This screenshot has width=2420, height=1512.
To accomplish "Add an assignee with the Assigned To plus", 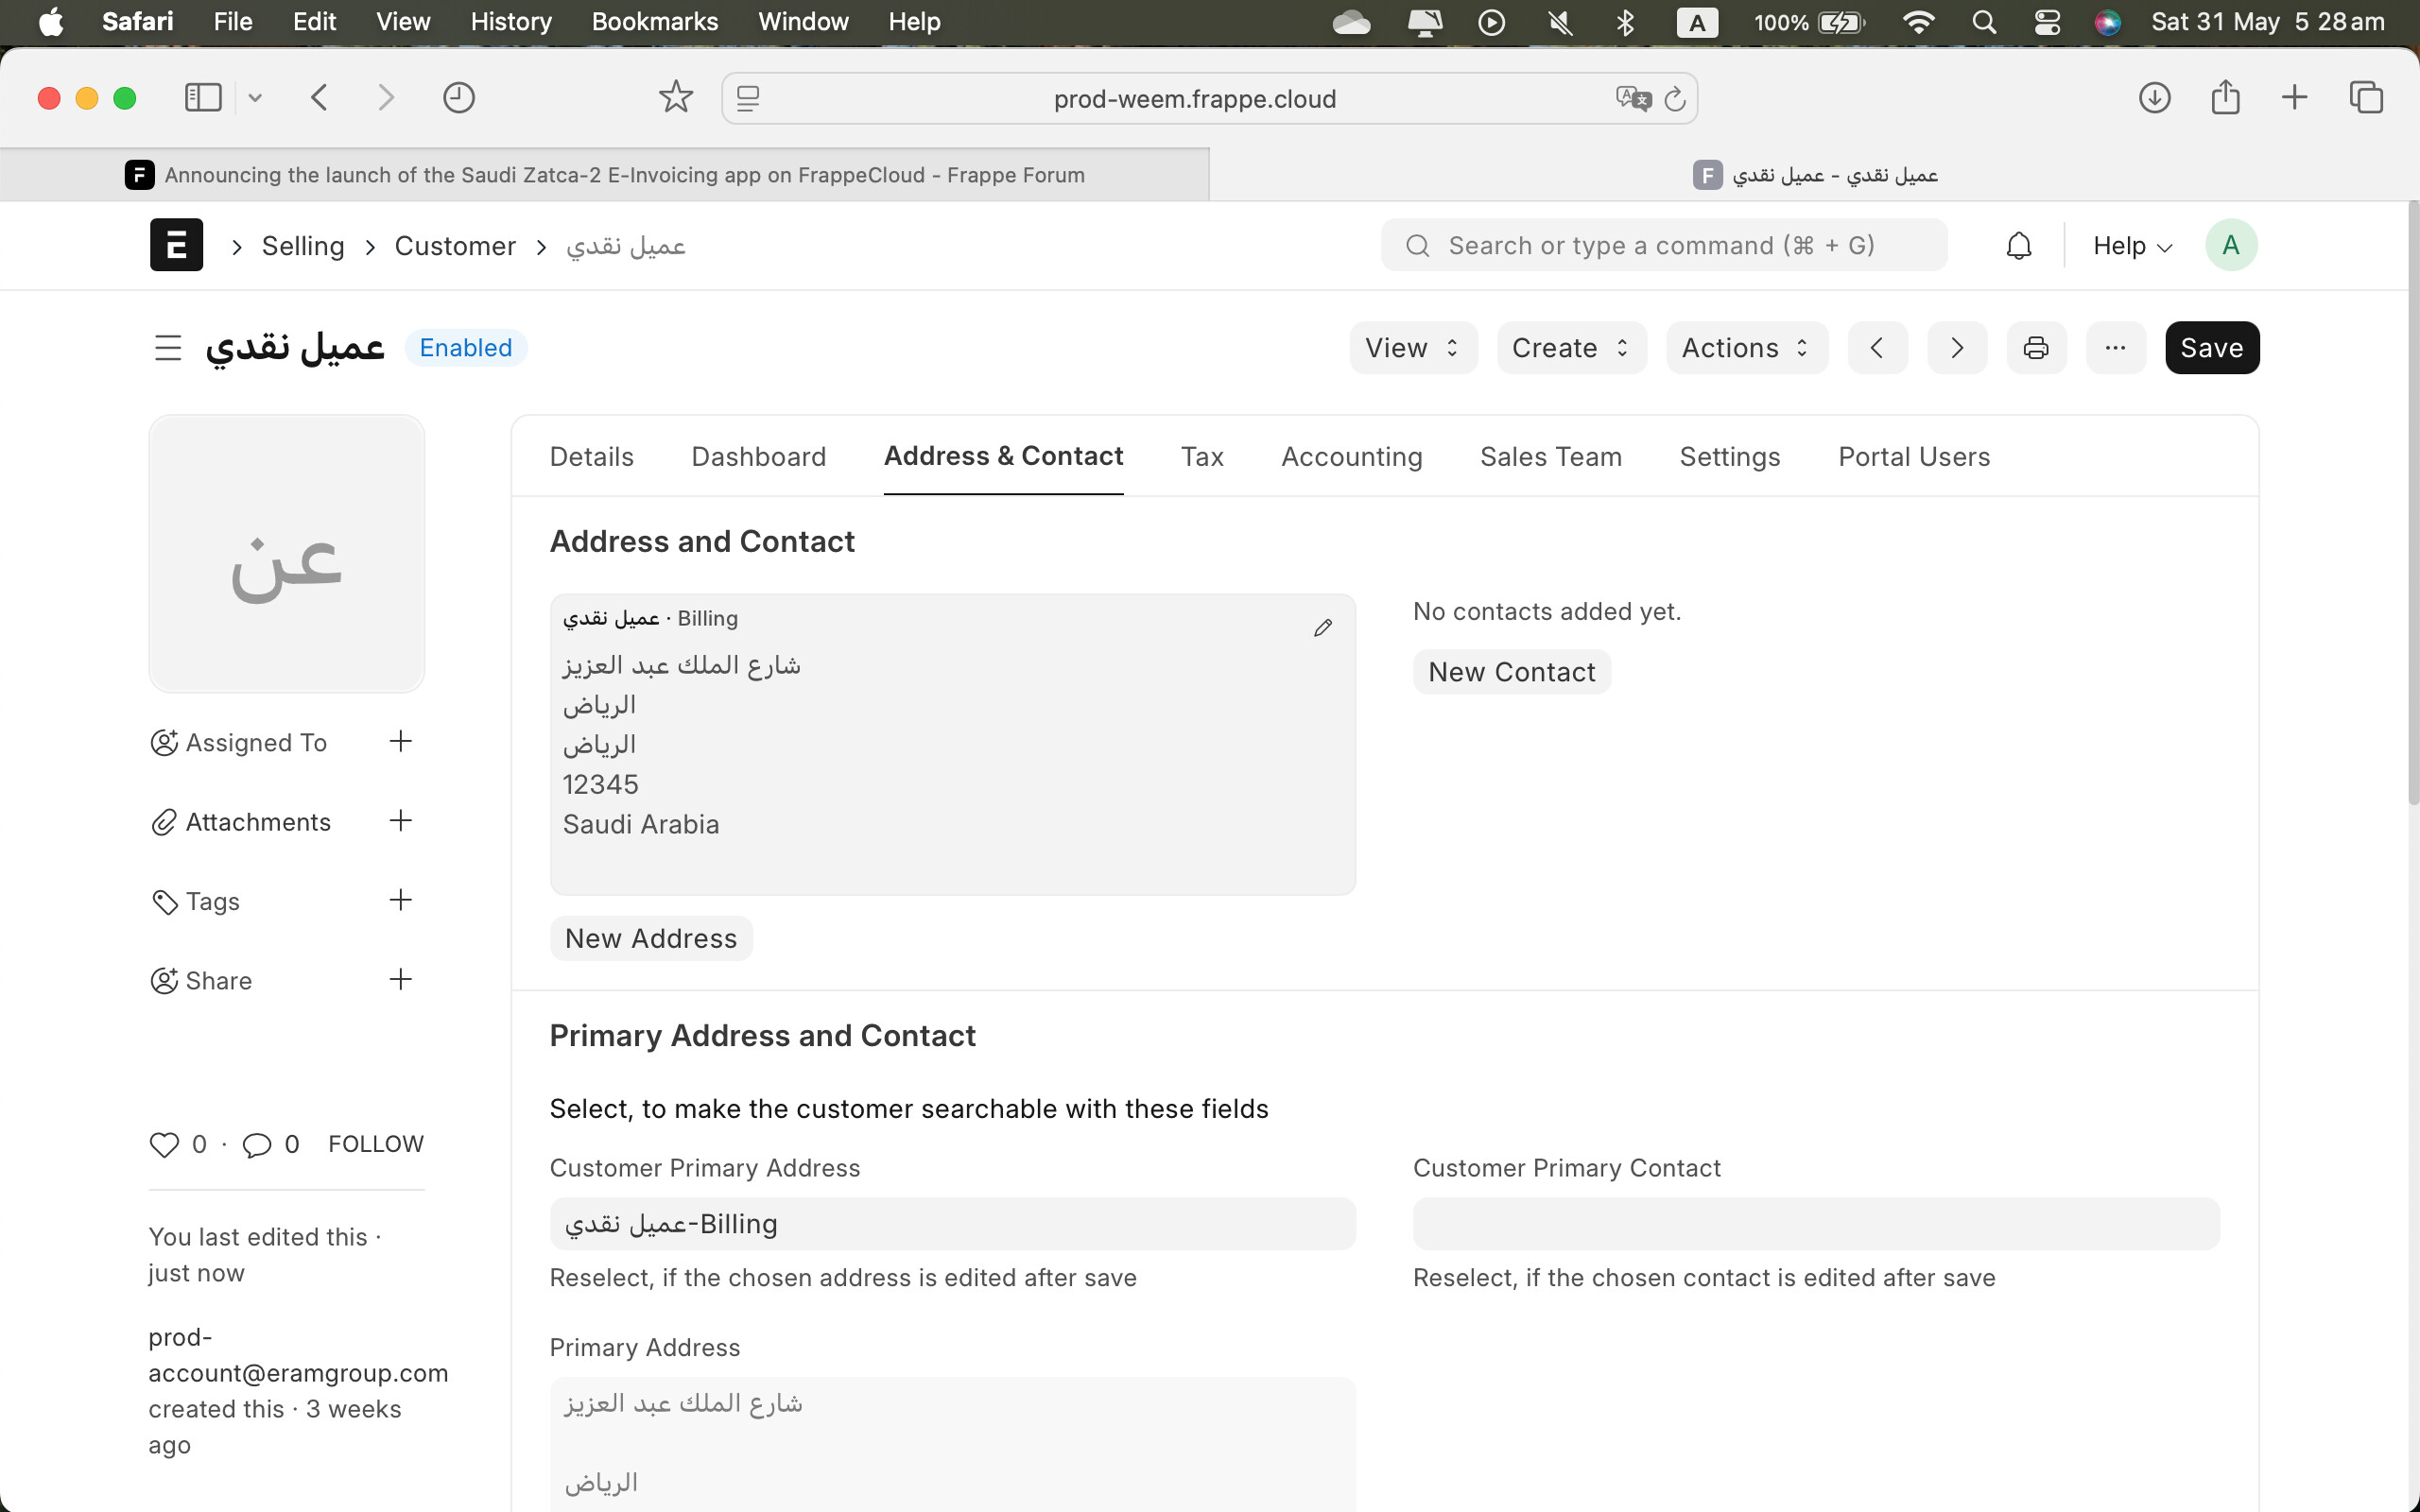I will click(x=400, y=742).
